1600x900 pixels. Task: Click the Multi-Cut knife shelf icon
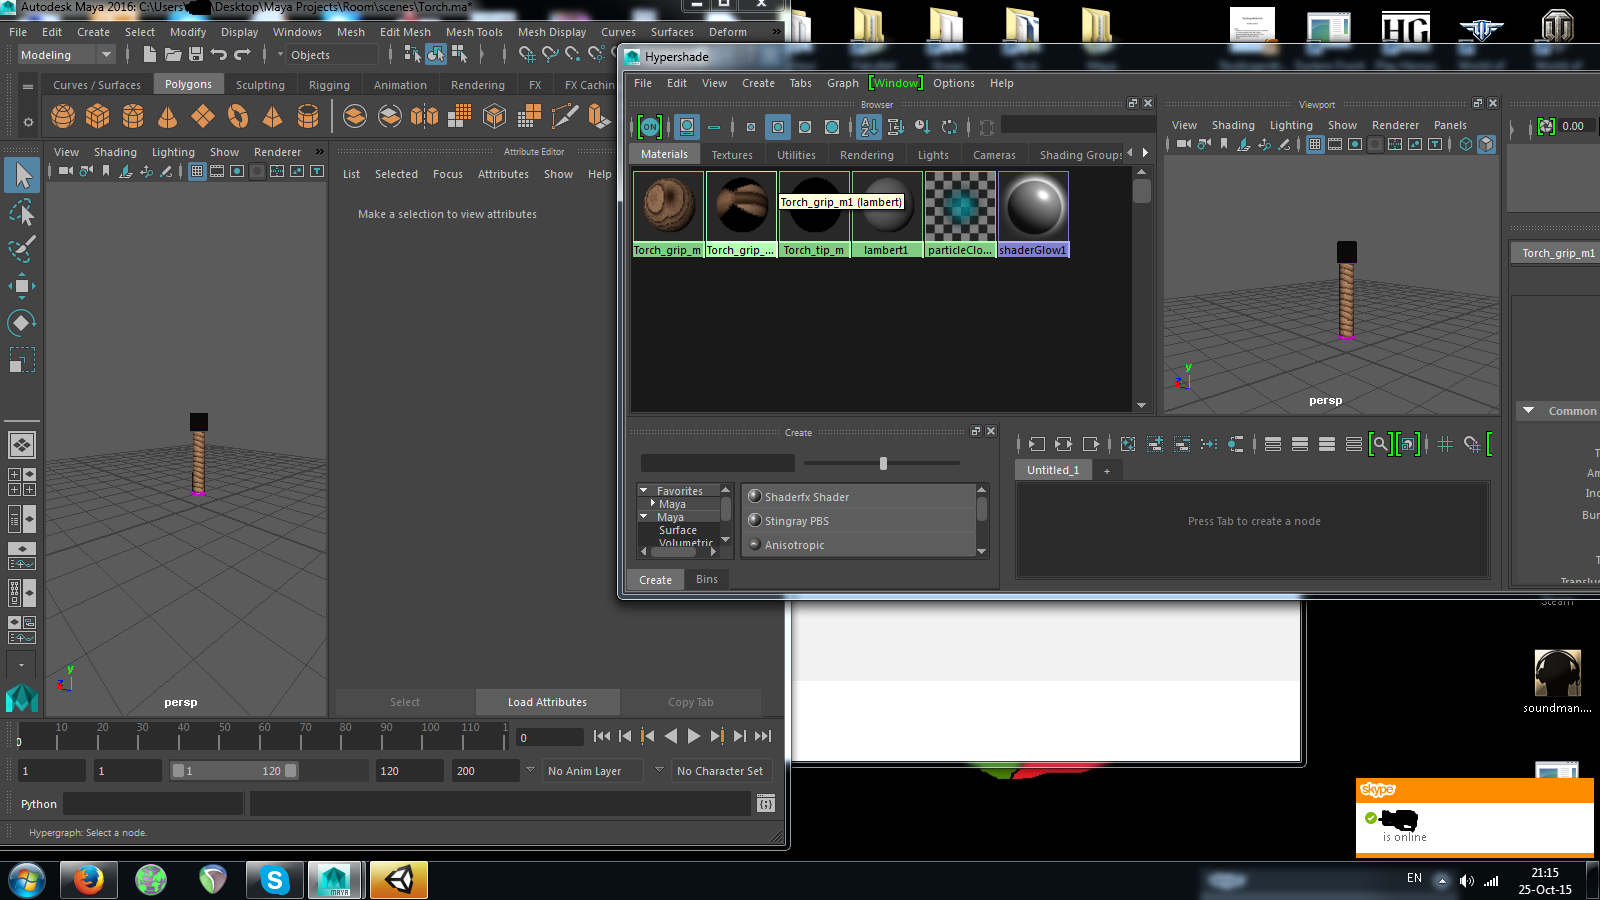point(565,117)
